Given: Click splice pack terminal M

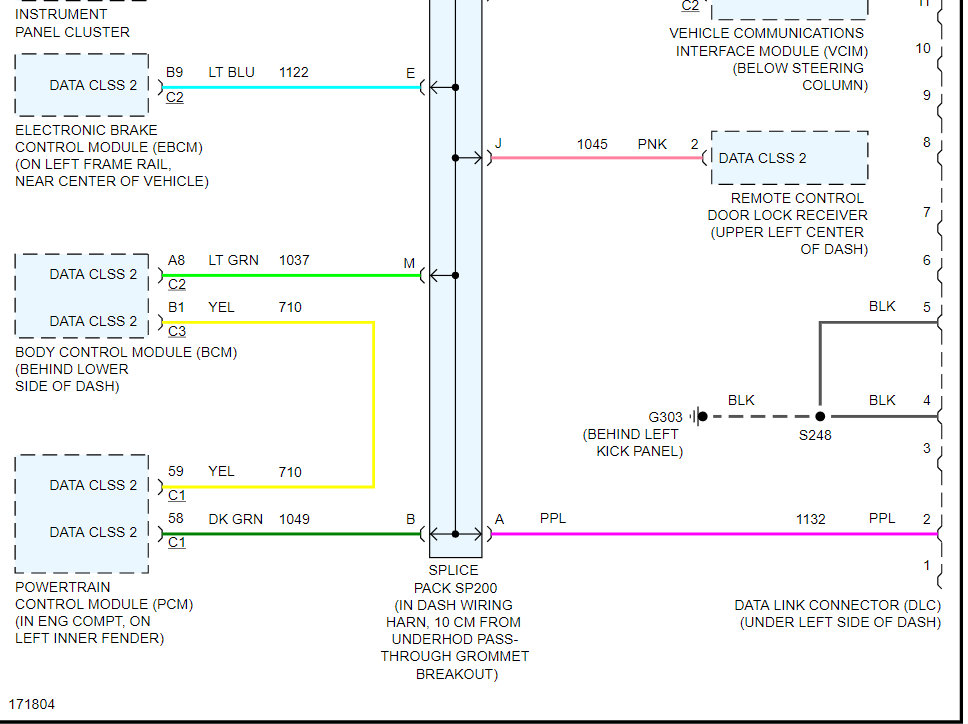Looking at the screenshot, I should click(x=409, y=264).
